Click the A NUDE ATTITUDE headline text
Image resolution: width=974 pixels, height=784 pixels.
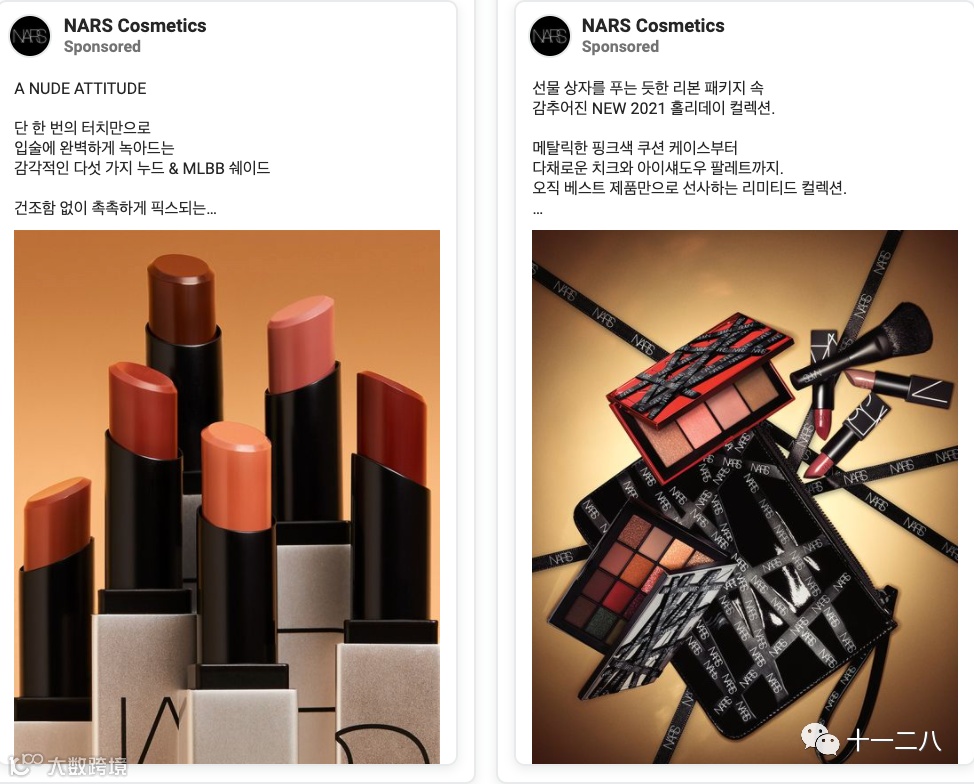(80, 88)
